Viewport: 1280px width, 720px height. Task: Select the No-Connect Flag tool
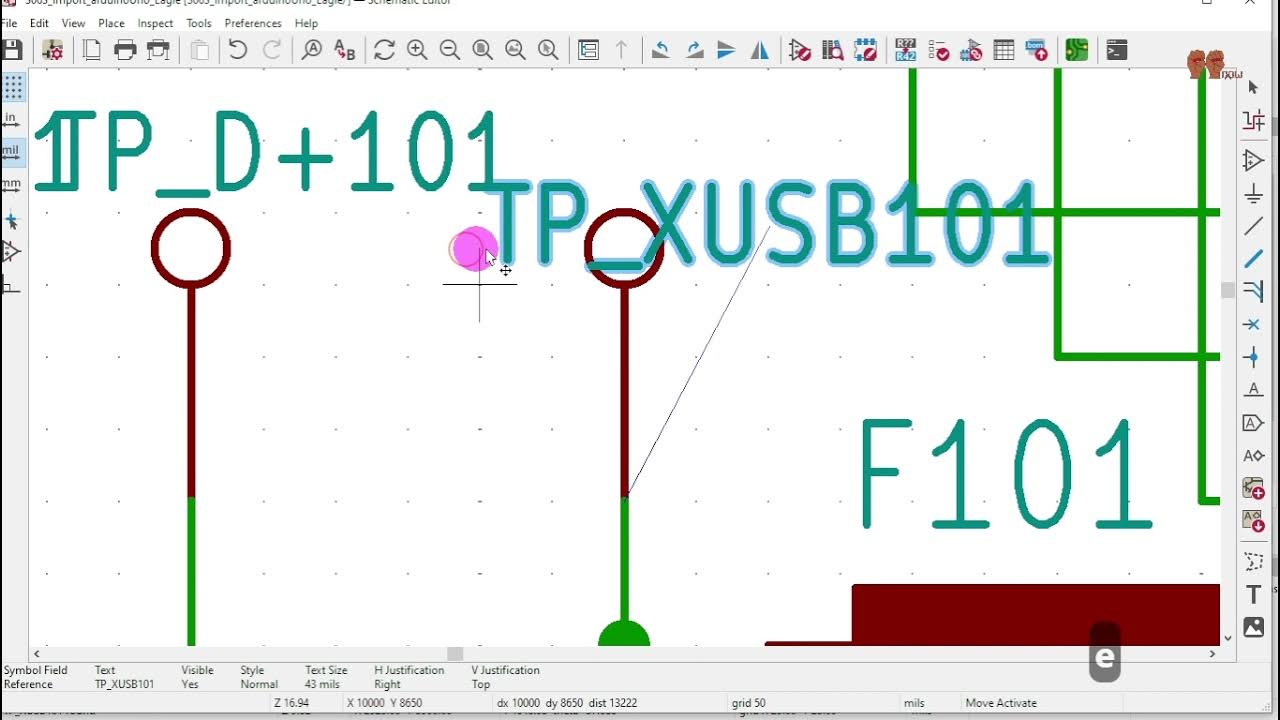(1253, 324)
